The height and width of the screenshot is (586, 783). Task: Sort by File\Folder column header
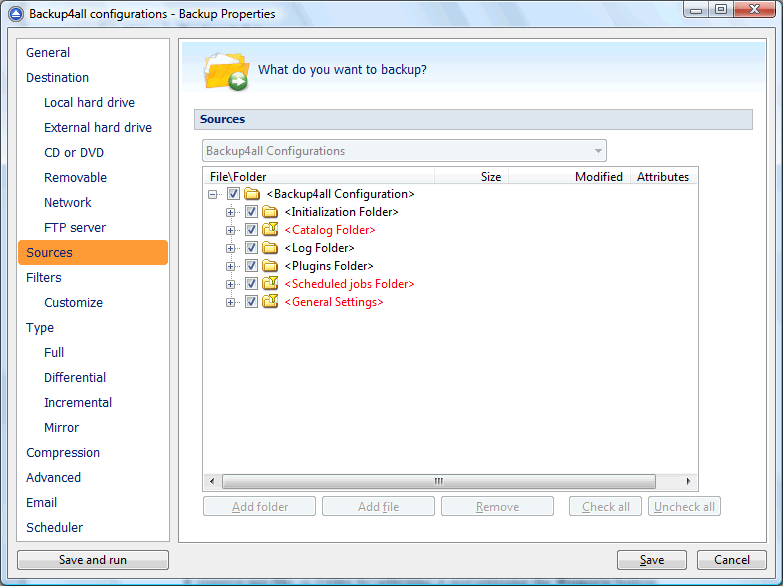319,176
